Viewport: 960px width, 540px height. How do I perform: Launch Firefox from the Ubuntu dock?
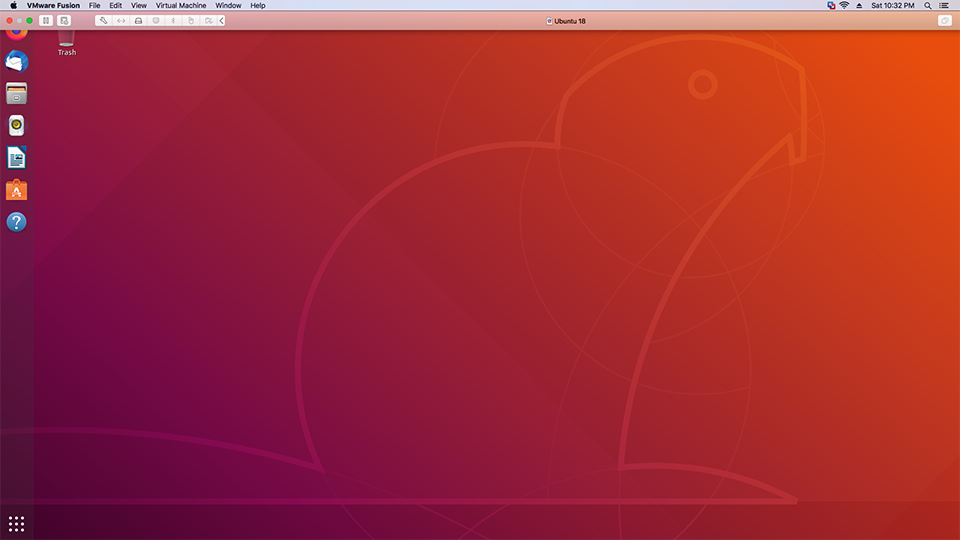17,34
